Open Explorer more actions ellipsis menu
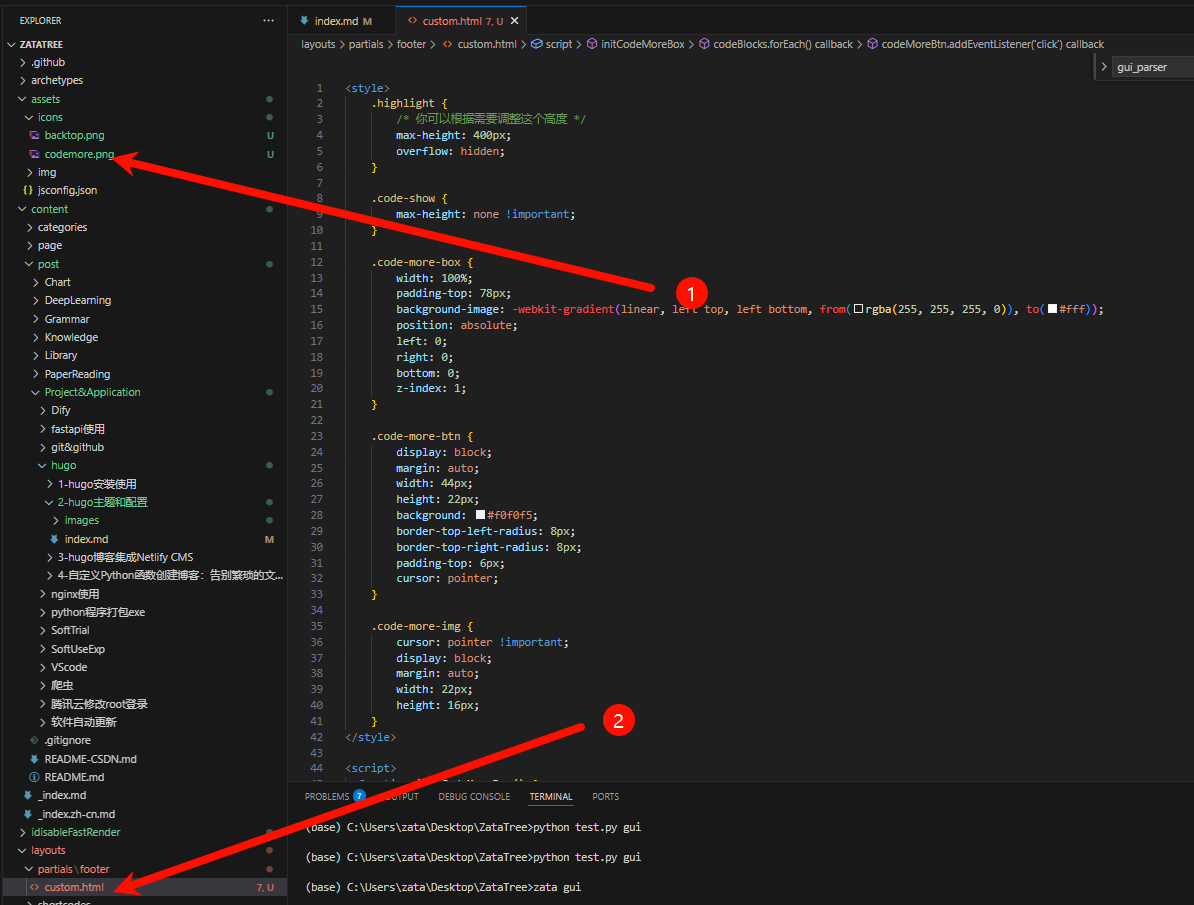This screenshot has width=1194, height=905. coord(268,21)
